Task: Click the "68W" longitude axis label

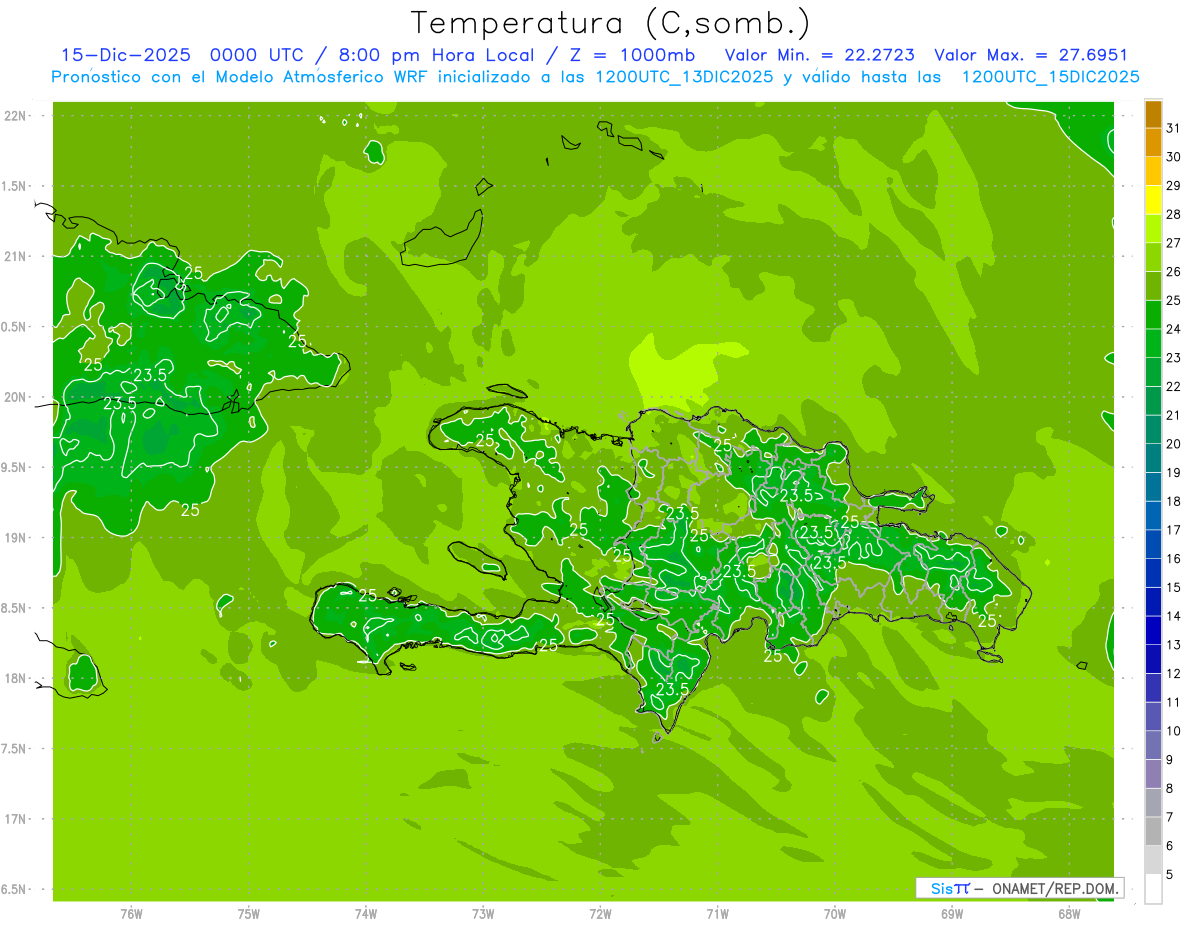Action: tap(1068, 914)
